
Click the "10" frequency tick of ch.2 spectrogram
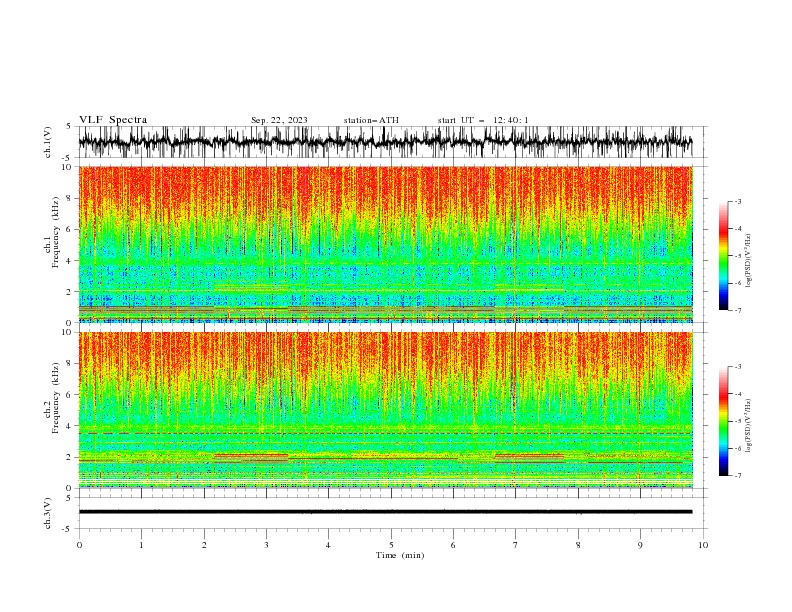(x=68, y=332)
